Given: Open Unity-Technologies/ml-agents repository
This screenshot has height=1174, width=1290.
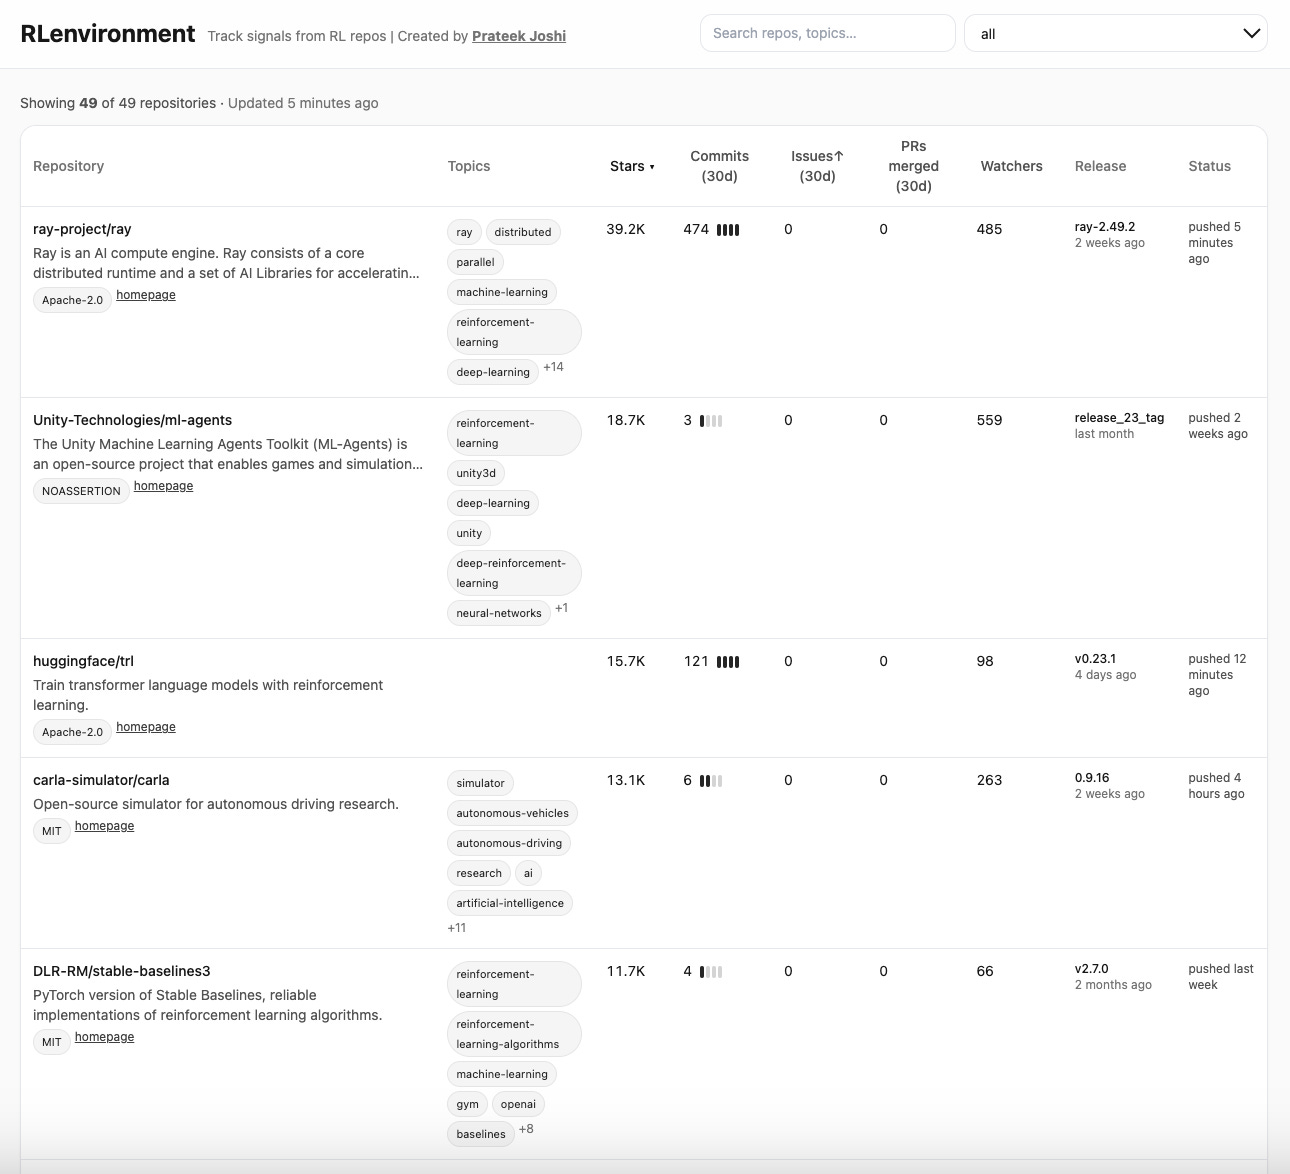Looking at the screenshot, I should click(132, 420).
